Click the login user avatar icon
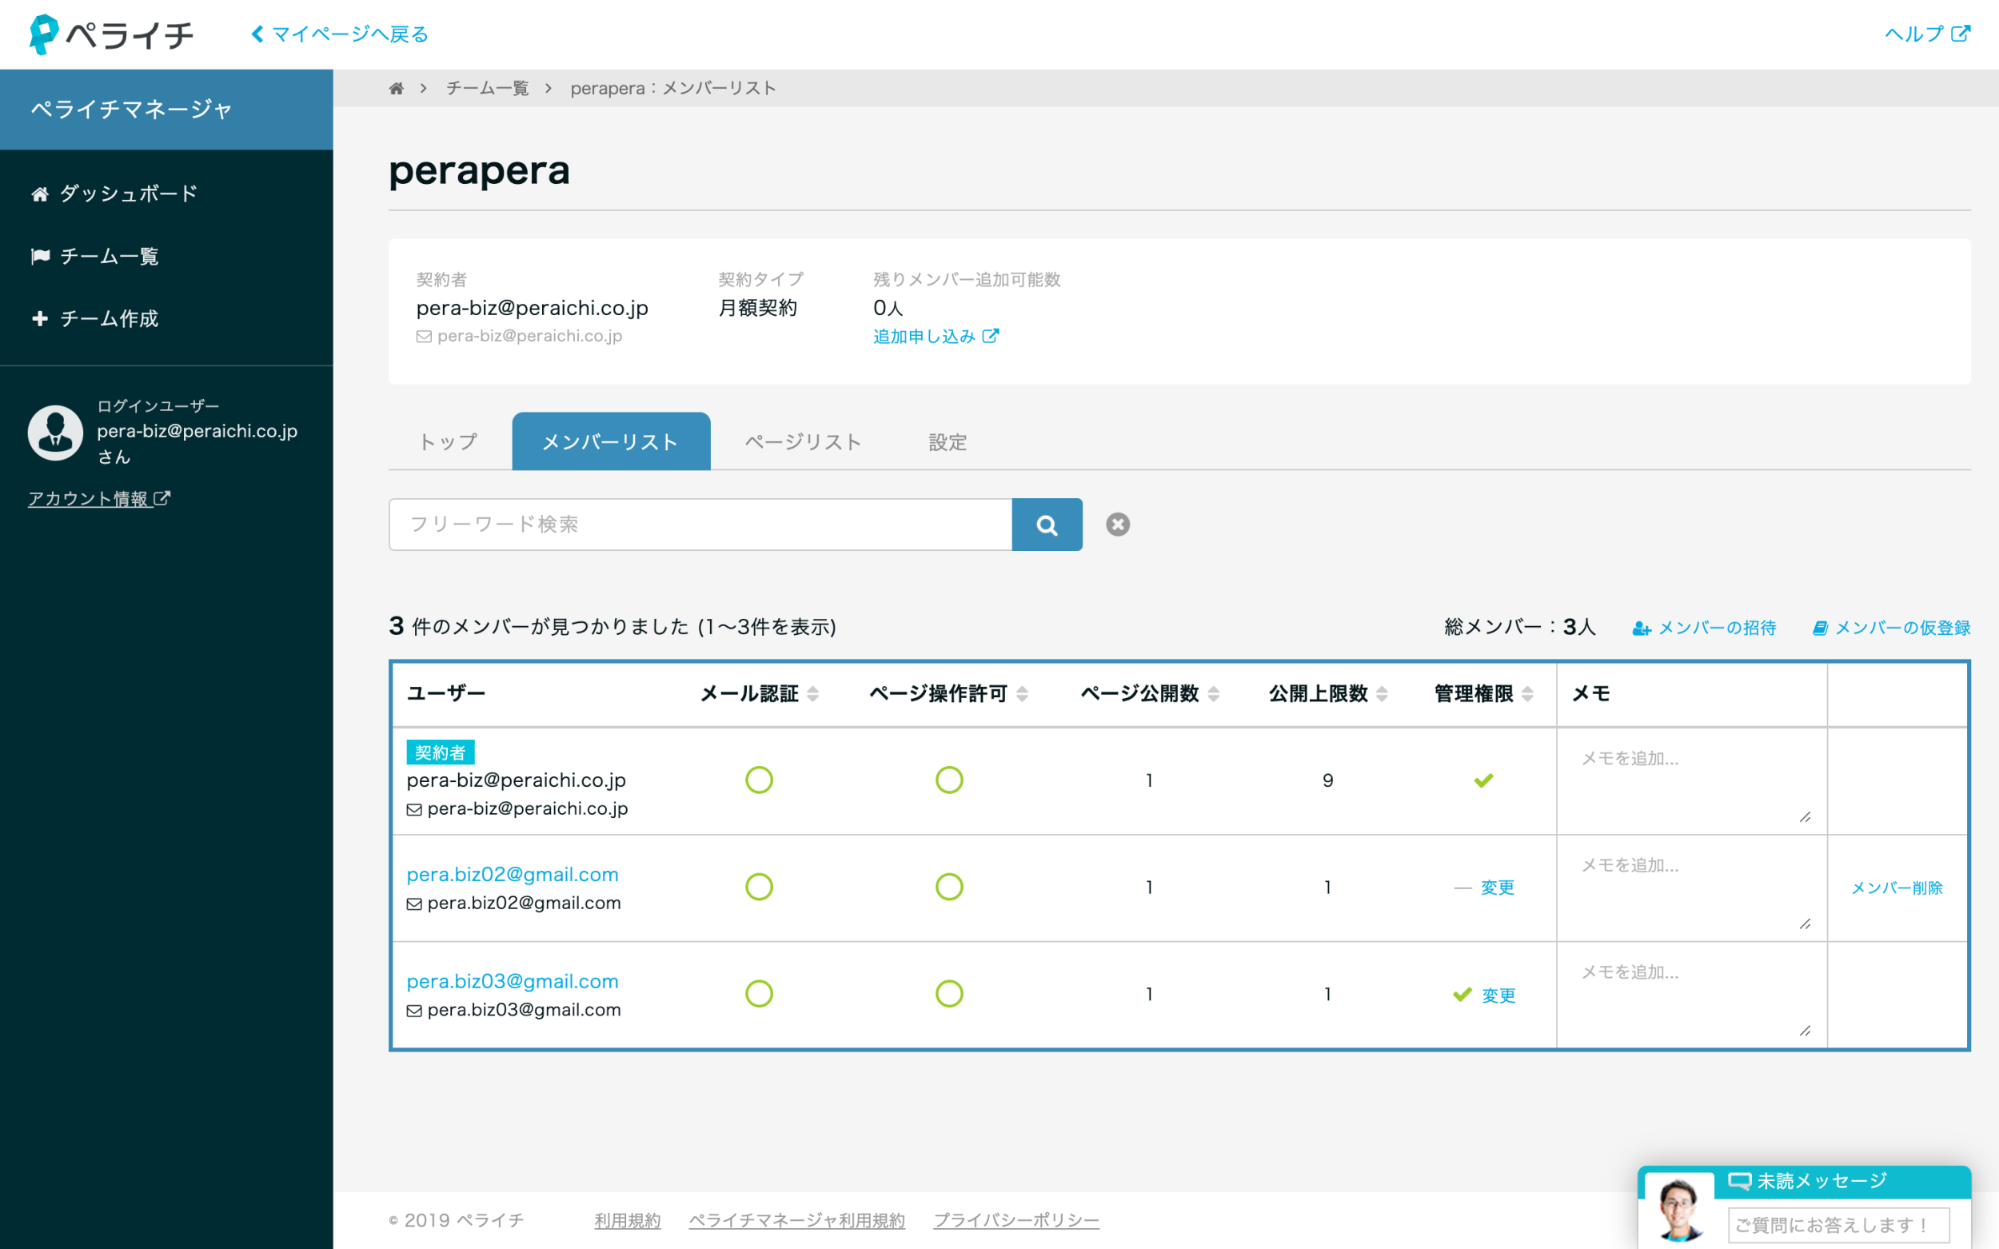 pyautogui.click(x=55, y=432)
